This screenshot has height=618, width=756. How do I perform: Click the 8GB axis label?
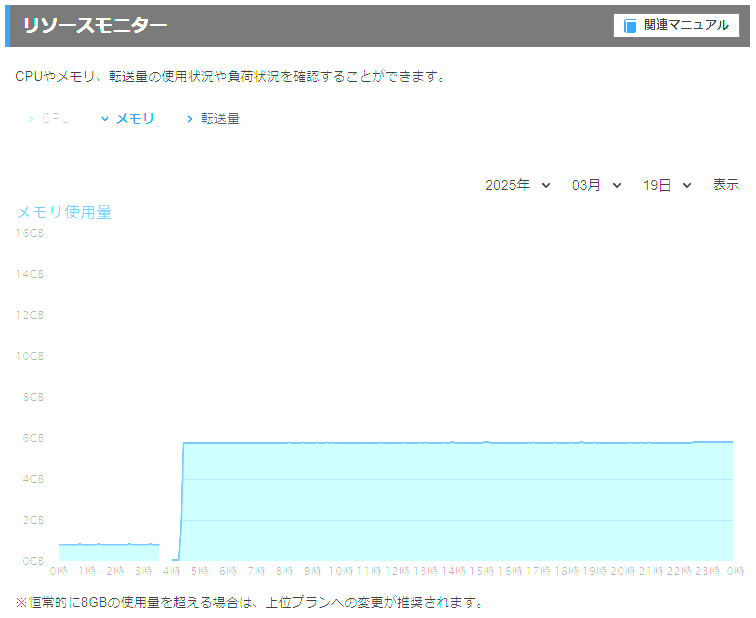pos(33,397)
